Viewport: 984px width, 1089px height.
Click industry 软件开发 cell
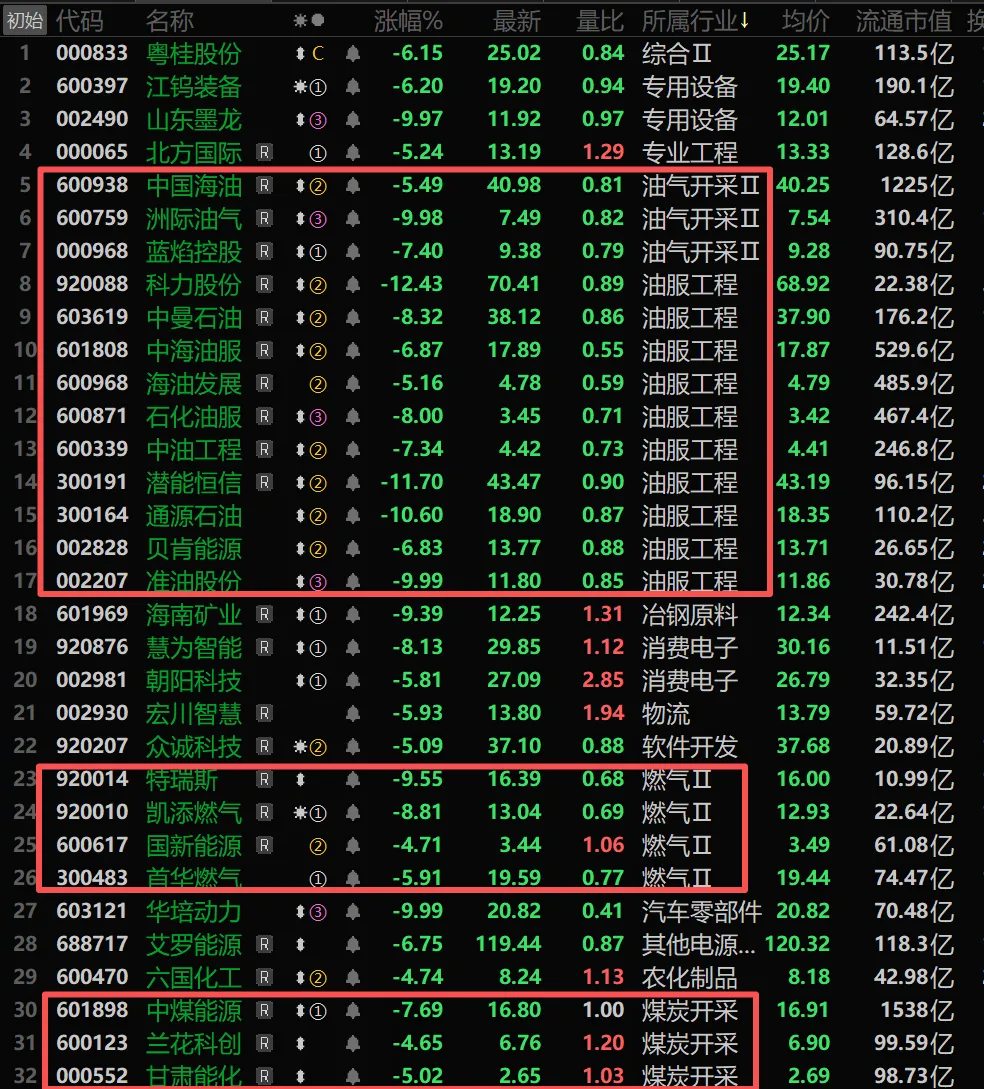(x=690, y=747)
